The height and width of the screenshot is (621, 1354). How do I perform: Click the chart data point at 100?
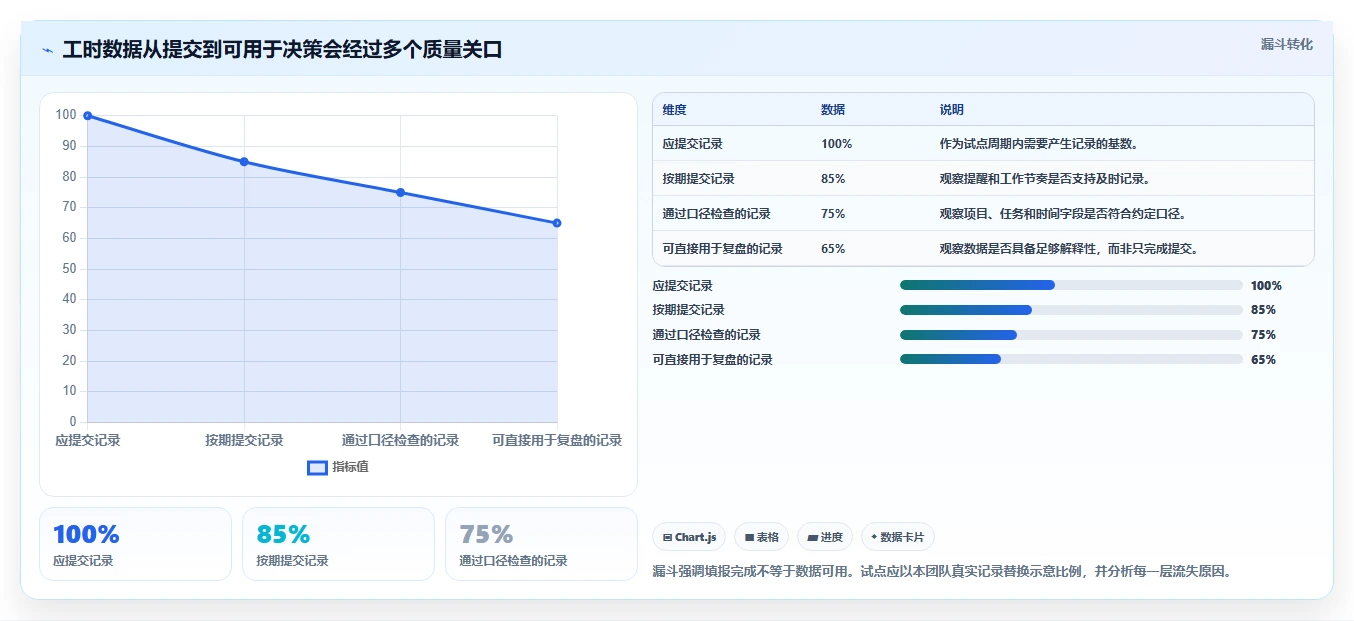pos(88,116)
